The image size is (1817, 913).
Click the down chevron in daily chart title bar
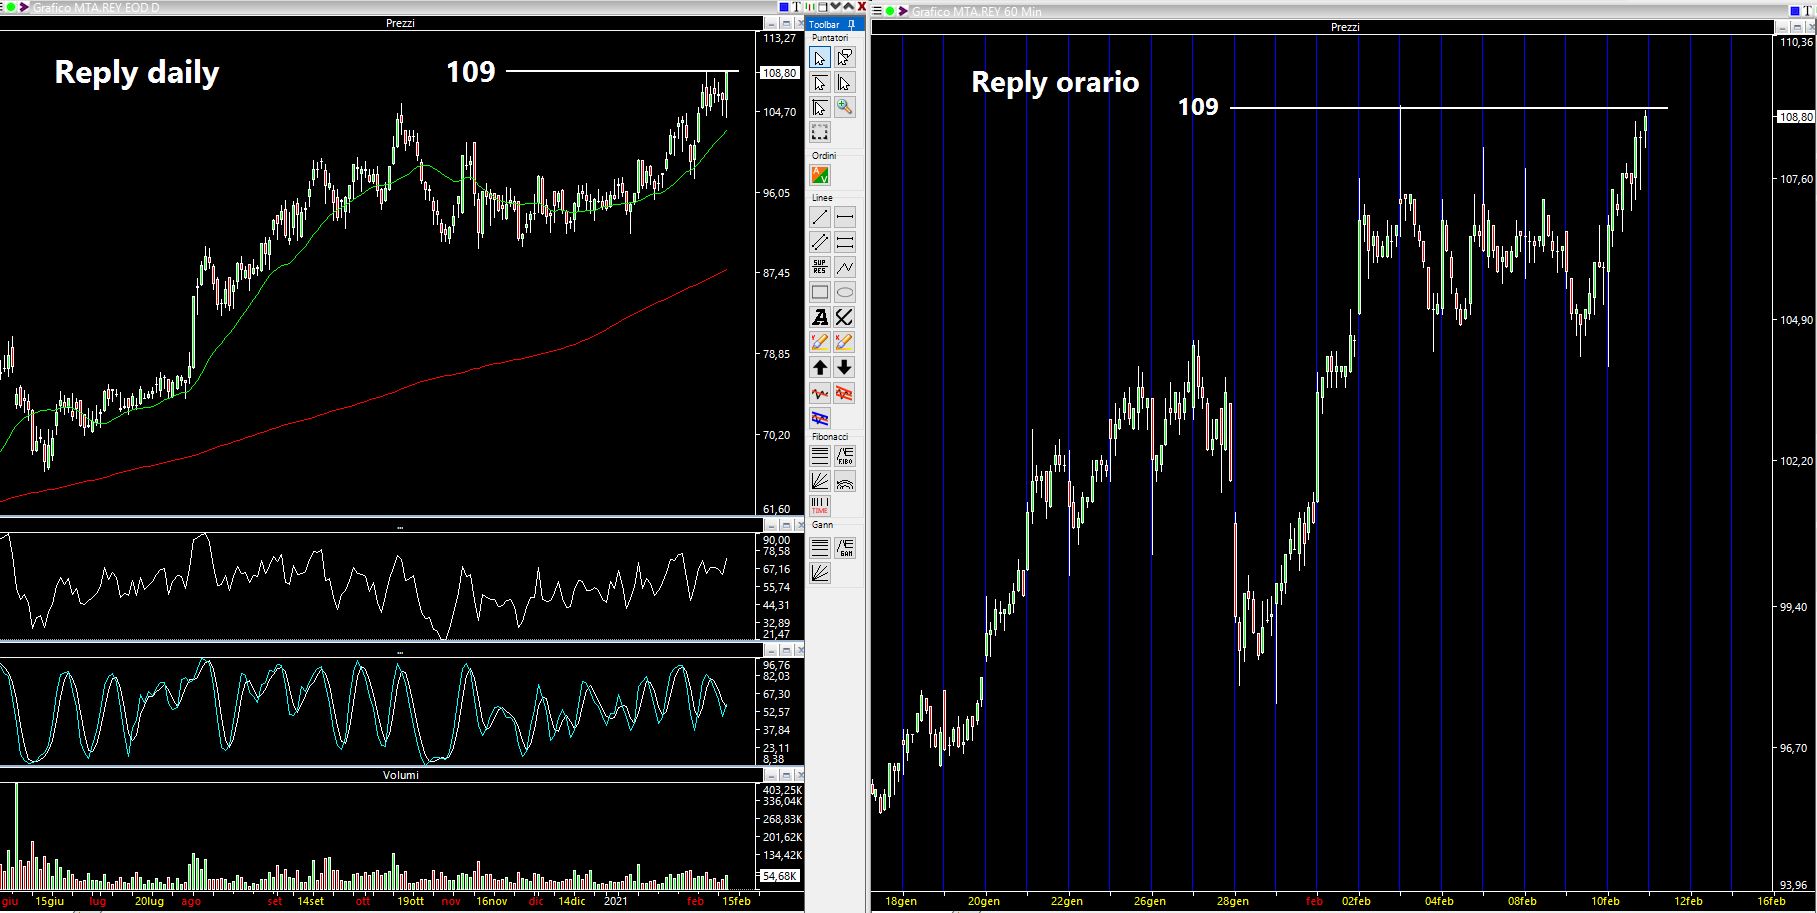click(835, 7)
